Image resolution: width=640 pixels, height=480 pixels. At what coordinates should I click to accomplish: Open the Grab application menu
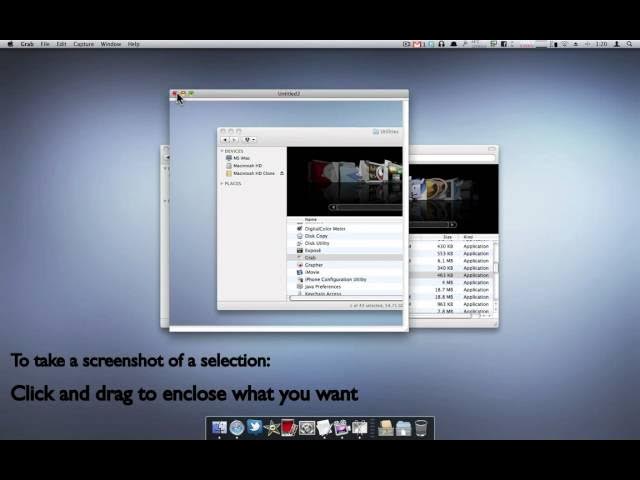pyautogui.click(x=27, y=44)
